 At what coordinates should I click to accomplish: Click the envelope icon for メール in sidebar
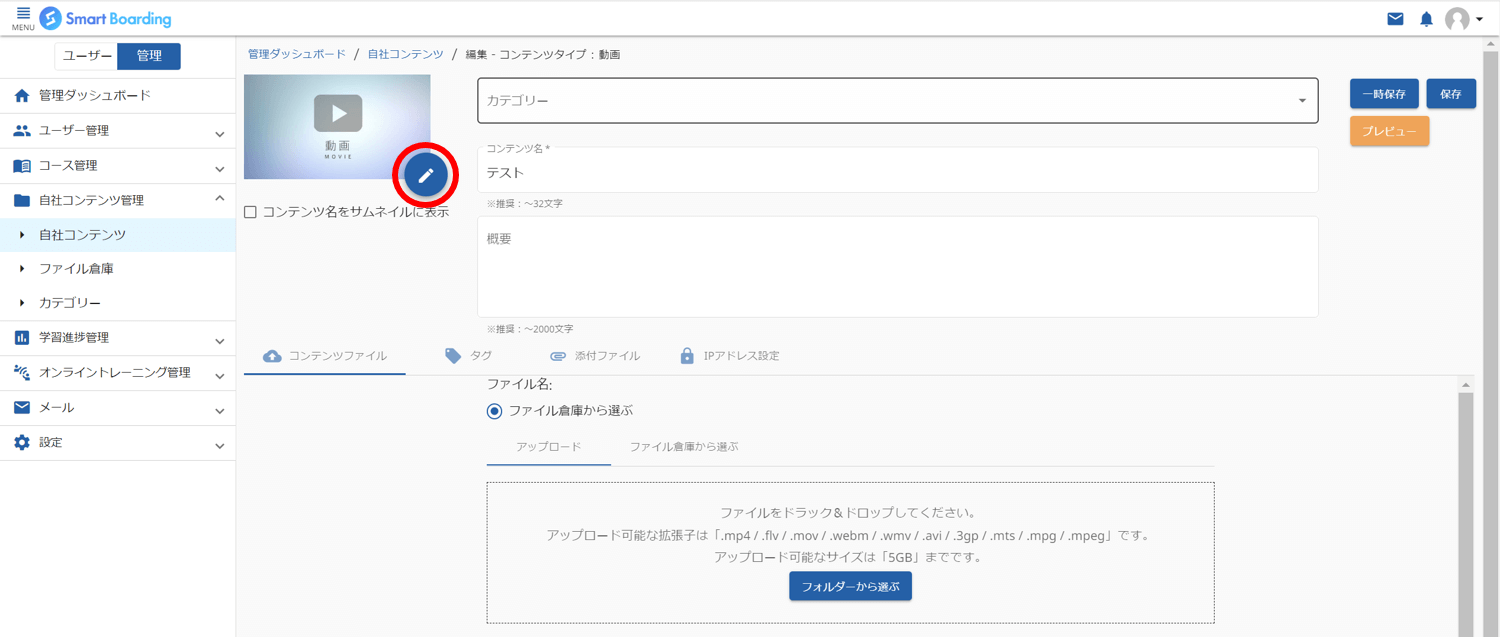point(22,408)
